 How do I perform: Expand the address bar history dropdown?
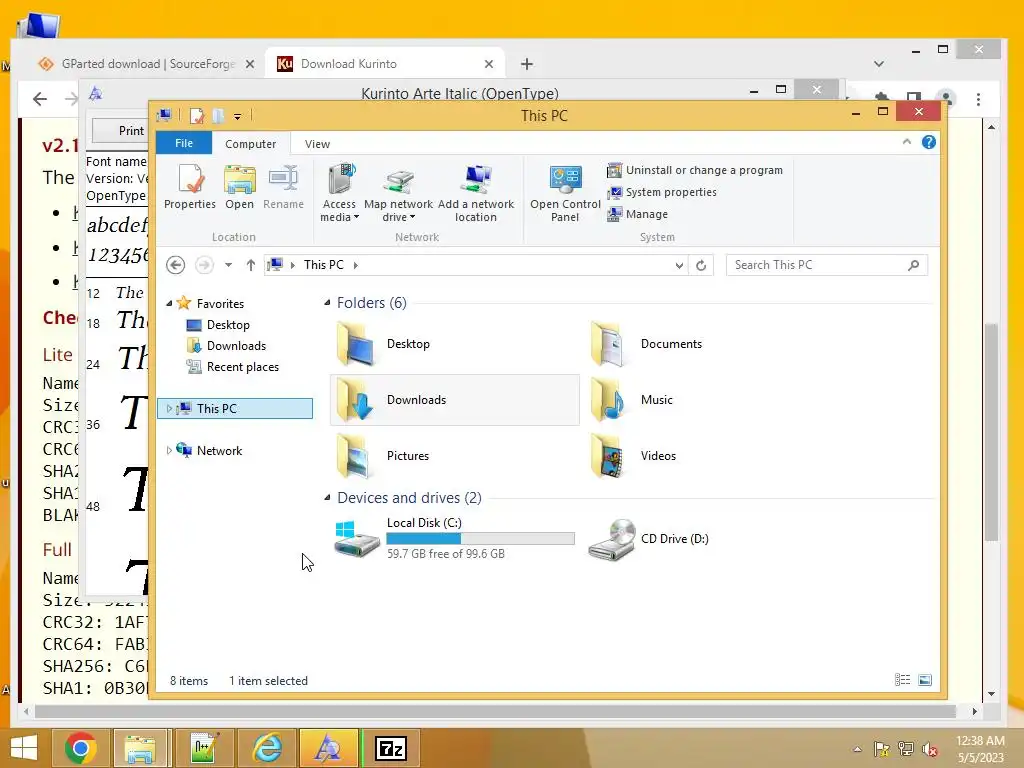click(x=679, y=265)
